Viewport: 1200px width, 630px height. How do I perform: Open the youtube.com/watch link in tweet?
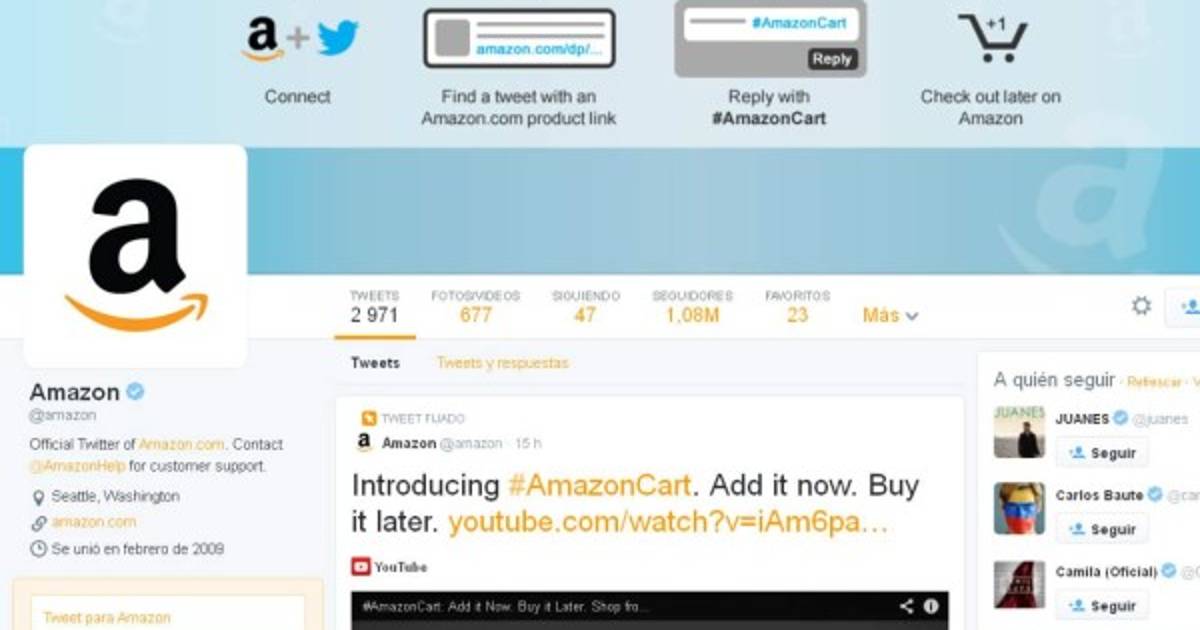[x=668, y=522]
